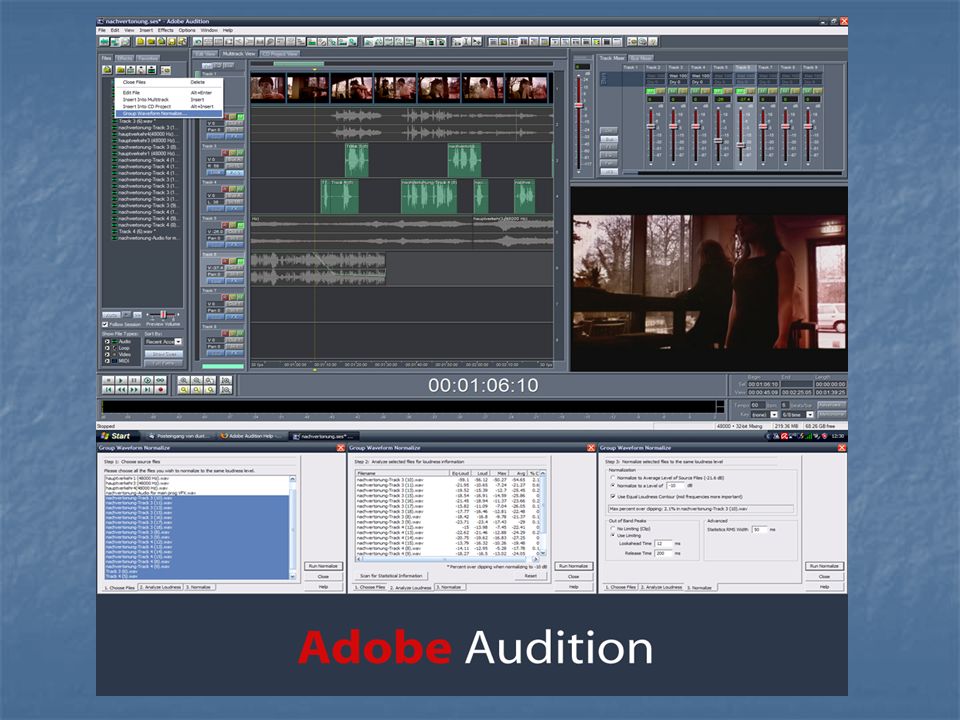
Task: Open Normalize tab in Step 2 dialog
Action: click(450, 587)
